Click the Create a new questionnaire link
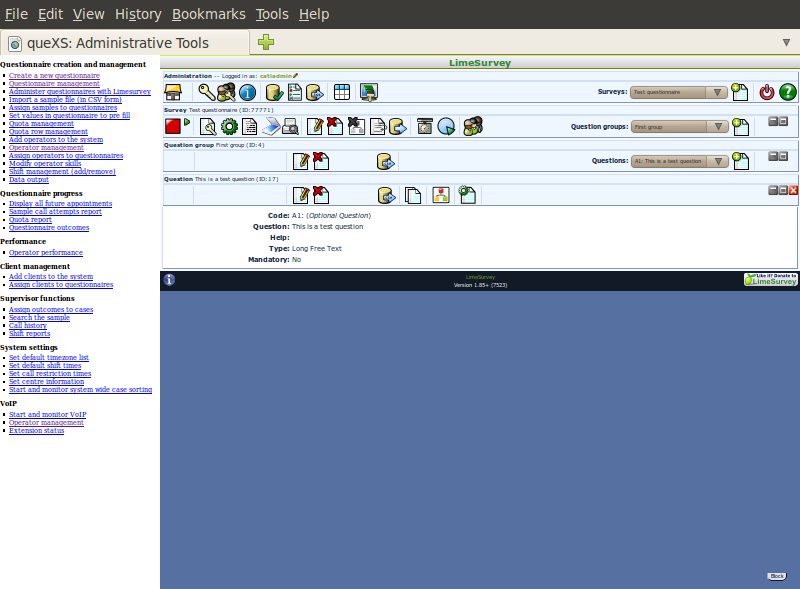This screenshot has width=800, height=589. point(54,76)
